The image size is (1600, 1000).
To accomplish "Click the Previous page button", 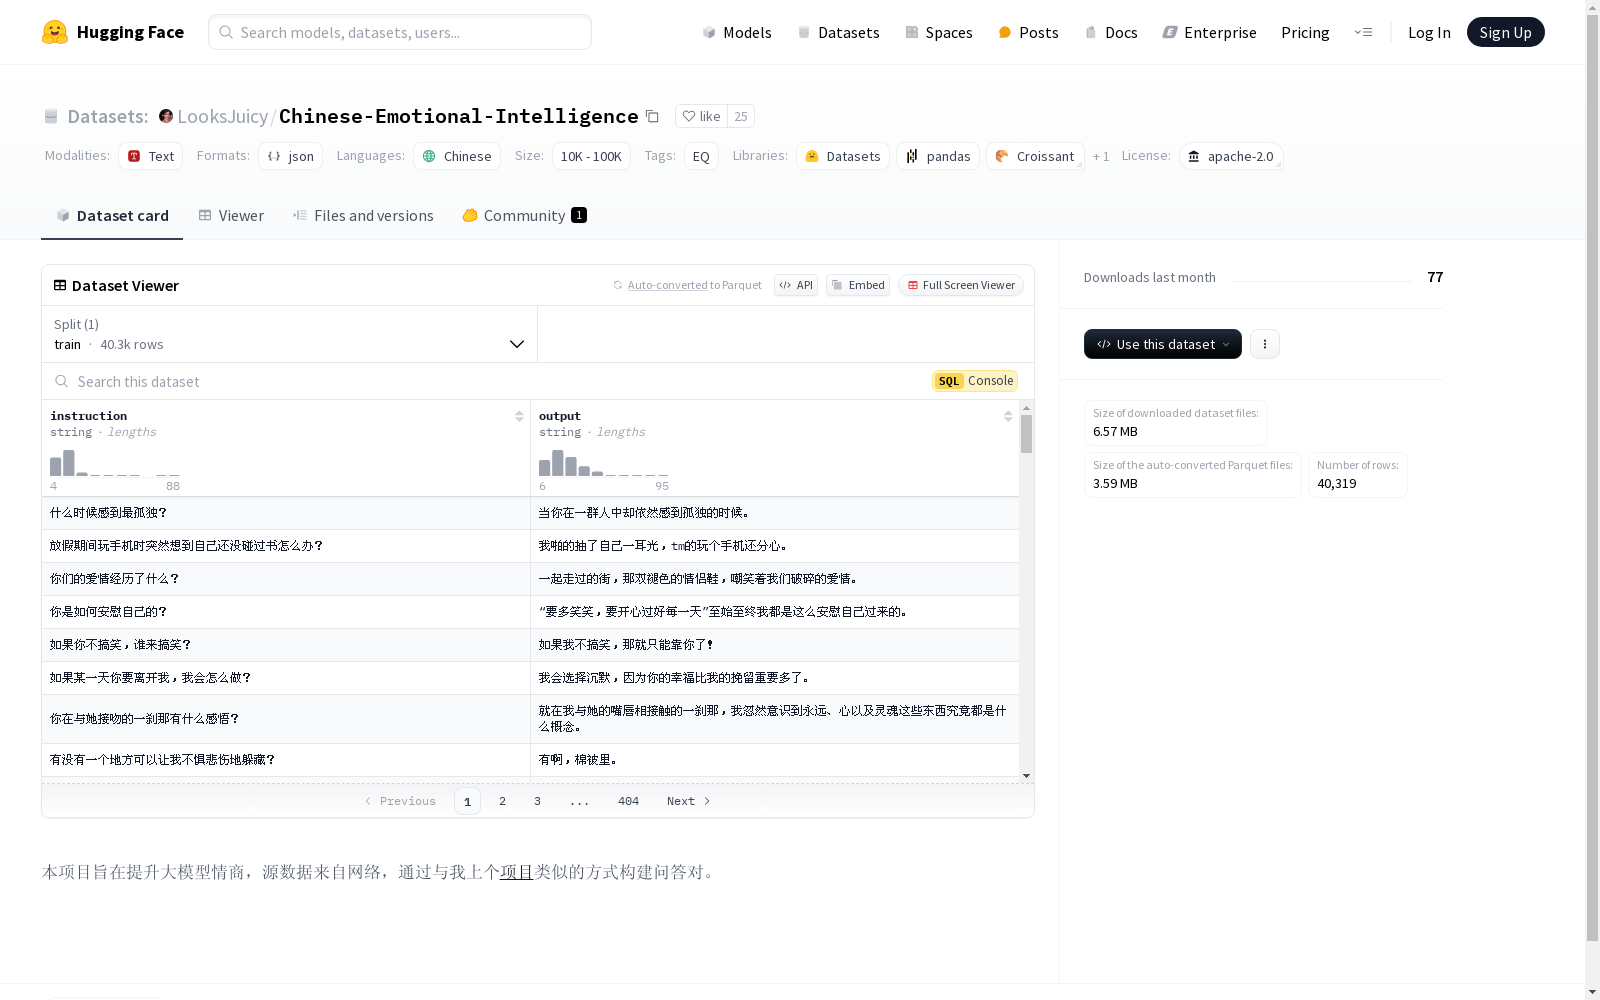I will coord(400,801).
